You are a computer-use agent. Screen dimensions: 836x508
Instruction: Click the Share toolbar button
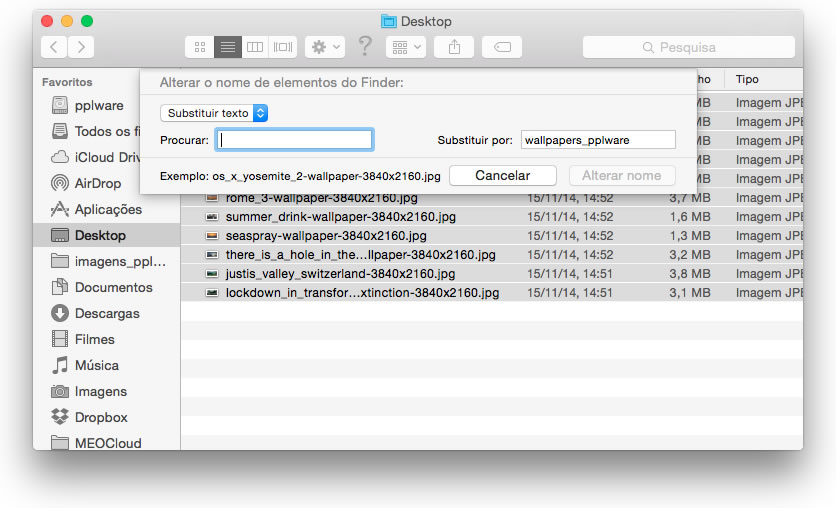pos(454,47)
